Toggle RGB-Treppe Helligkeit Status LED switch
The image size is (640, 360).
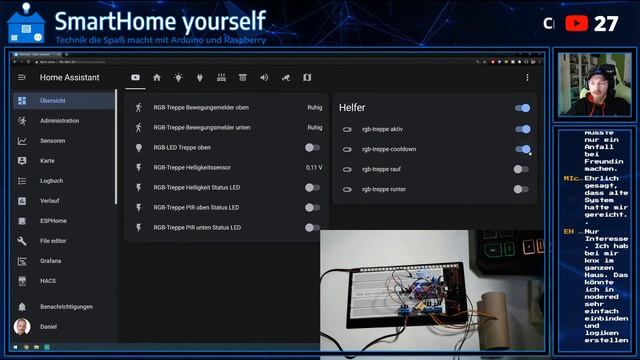click(x=312, y=187)
